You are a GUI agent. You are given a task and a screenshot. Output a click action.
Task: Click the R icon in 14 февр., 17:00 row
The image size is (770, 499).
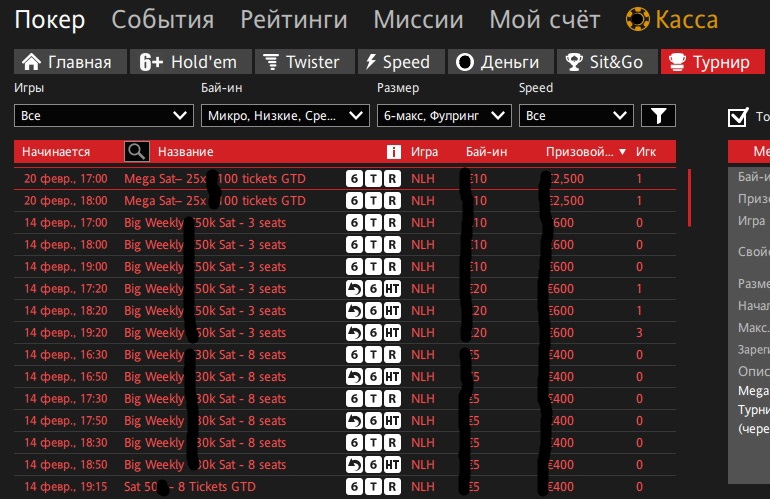[392, 223]
